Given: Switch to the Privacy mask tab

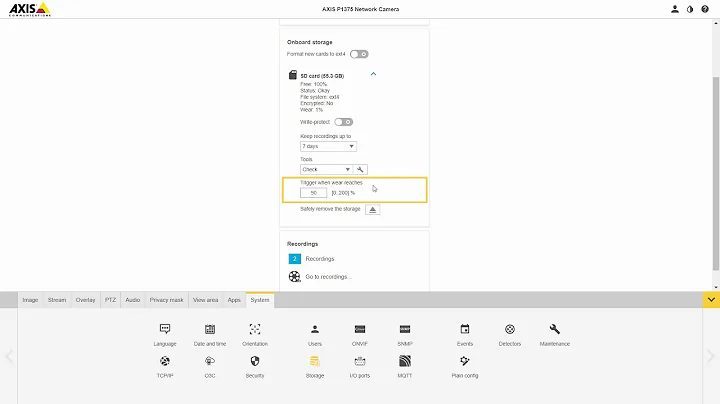Looking at the screenshot, I should coord(166,300).
